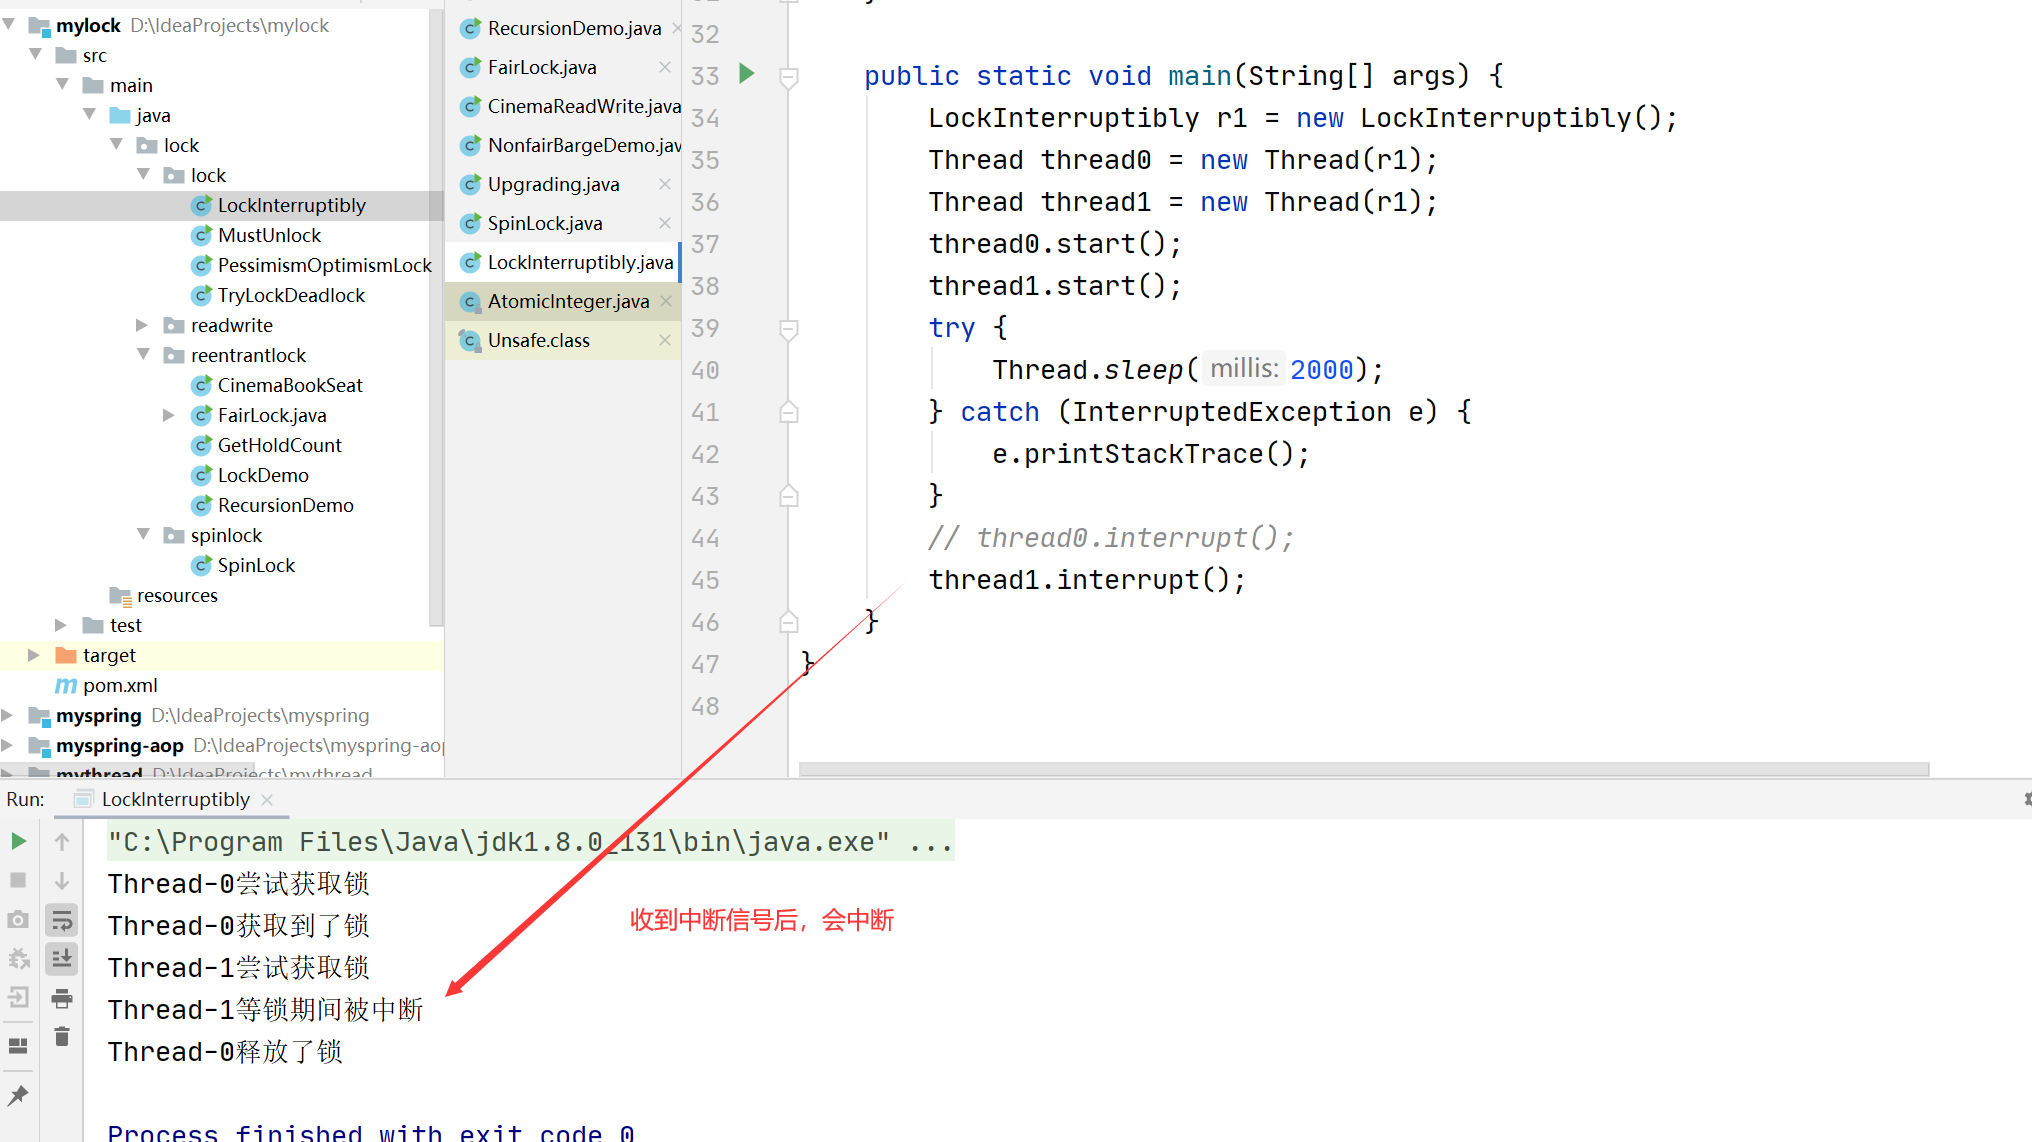Expand the readwrite package folder

click(142, 325)
